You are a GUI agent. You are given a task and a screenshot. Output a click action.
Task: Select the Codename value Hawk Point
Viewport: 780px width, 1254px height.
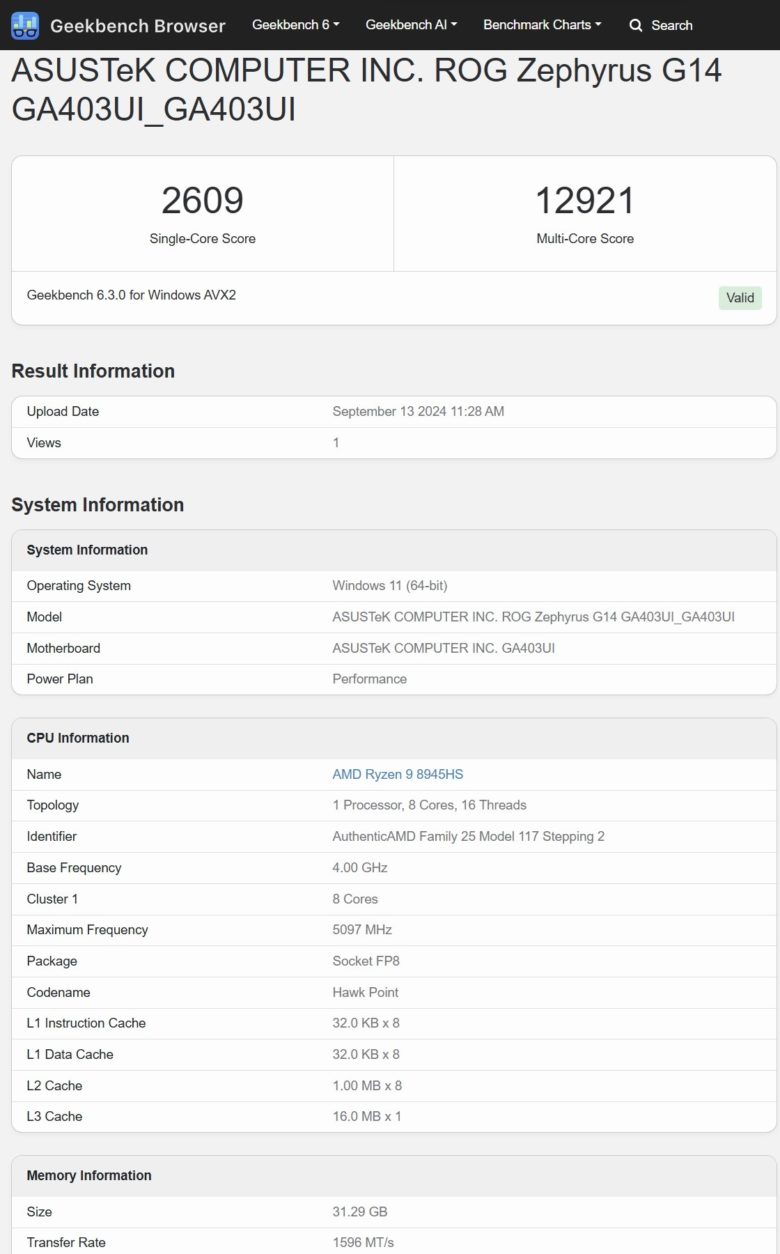click(365, 993)
